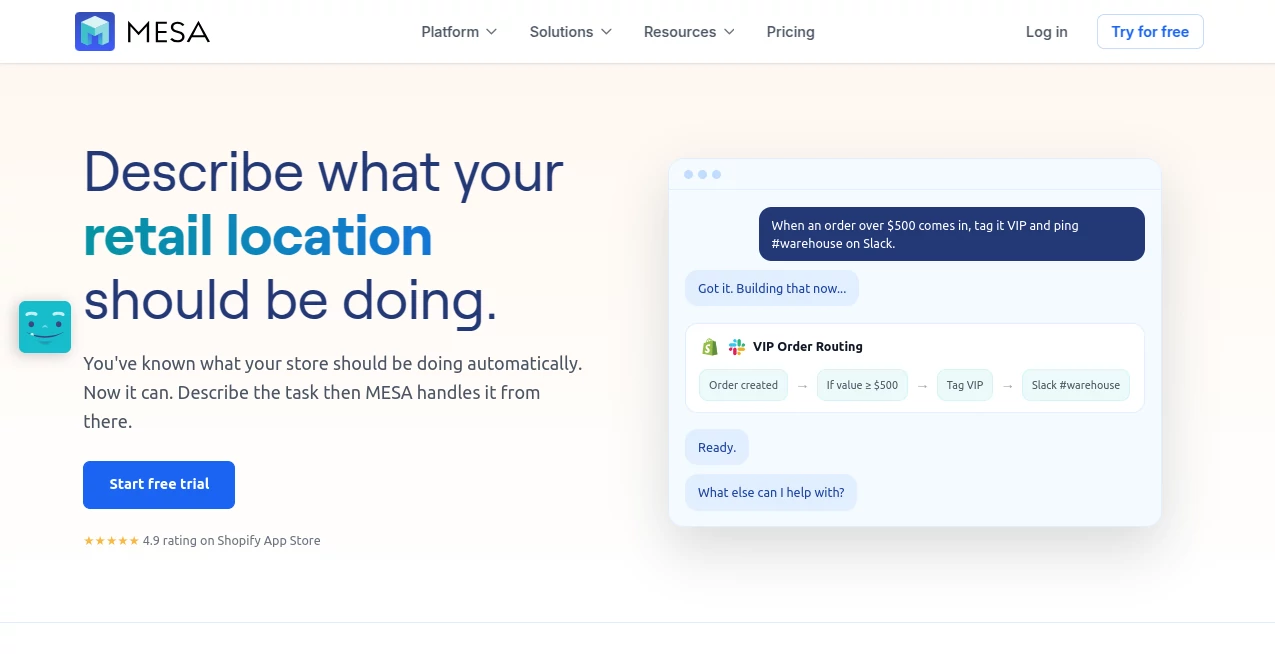Click the five-star rating icons

coord(111,541)
